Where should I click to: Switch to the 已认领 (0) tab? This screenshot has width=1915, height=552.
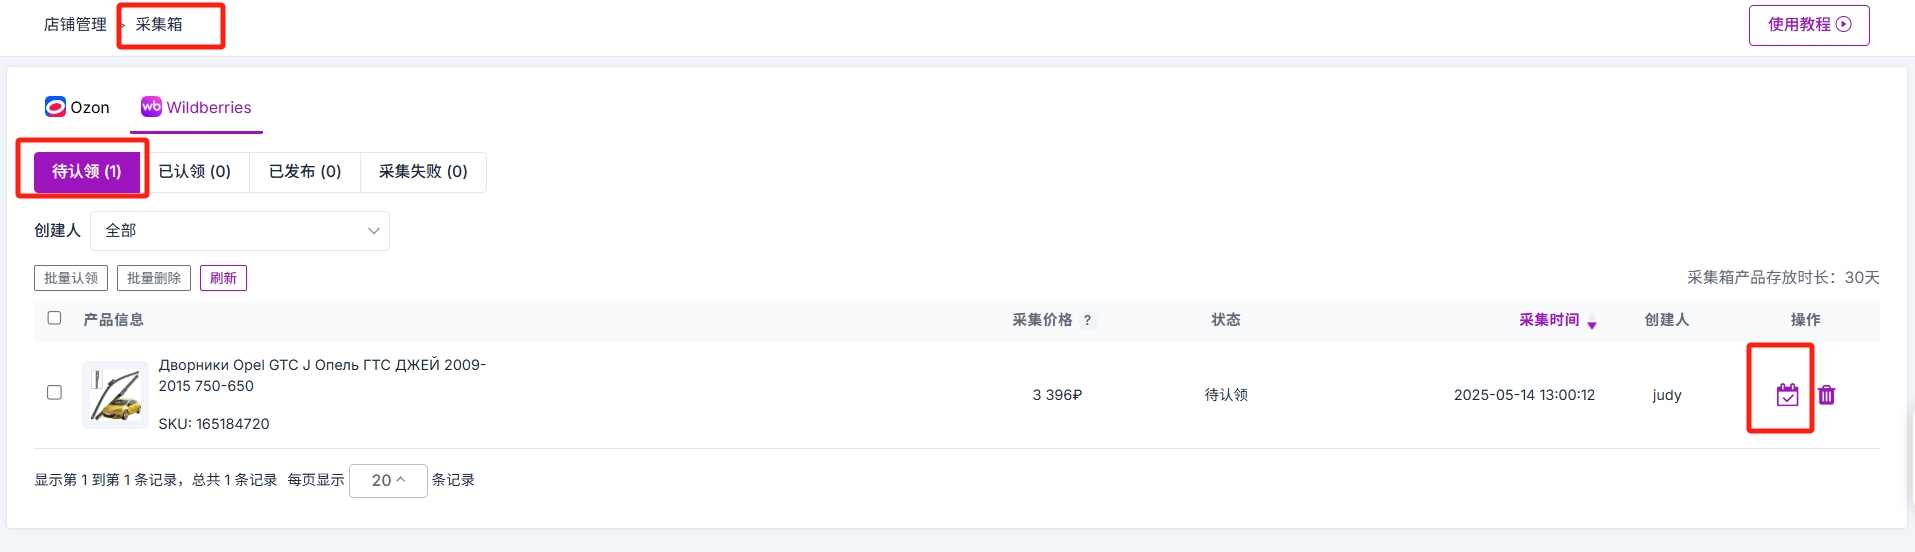click(195, 172)
